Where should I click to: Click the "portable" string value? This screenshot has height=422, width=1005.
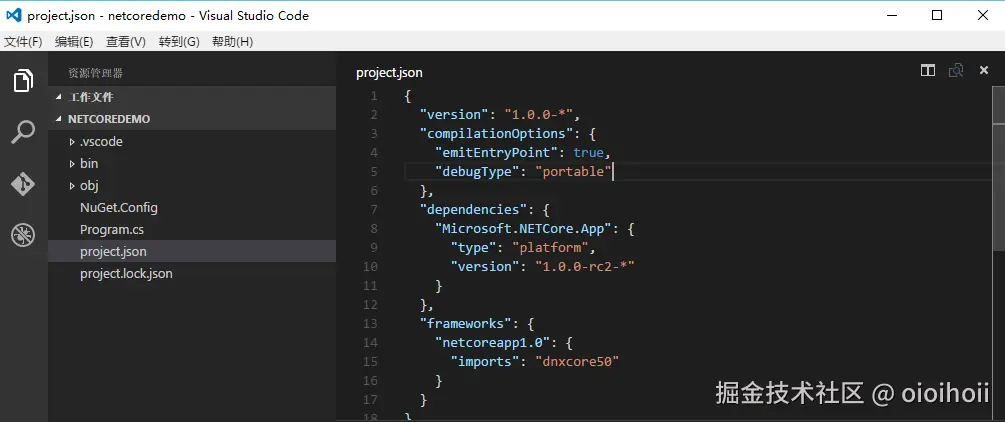click(574, 172)
